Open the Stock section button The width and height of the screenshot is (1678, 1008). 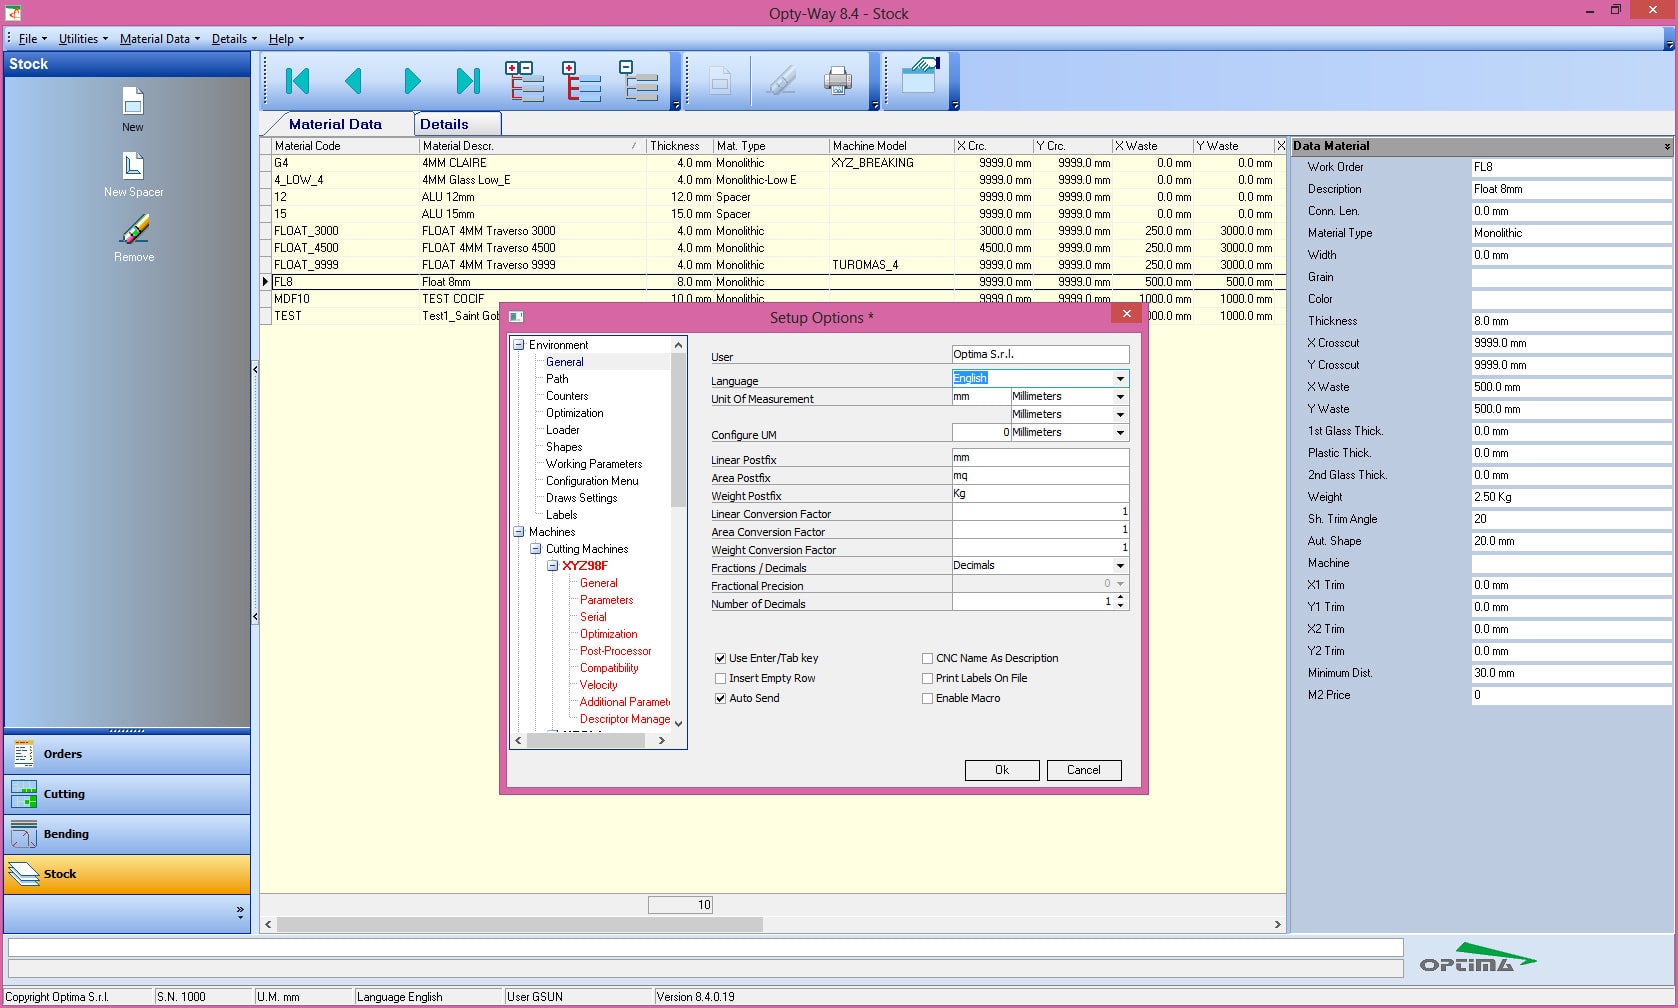(127, 874)
